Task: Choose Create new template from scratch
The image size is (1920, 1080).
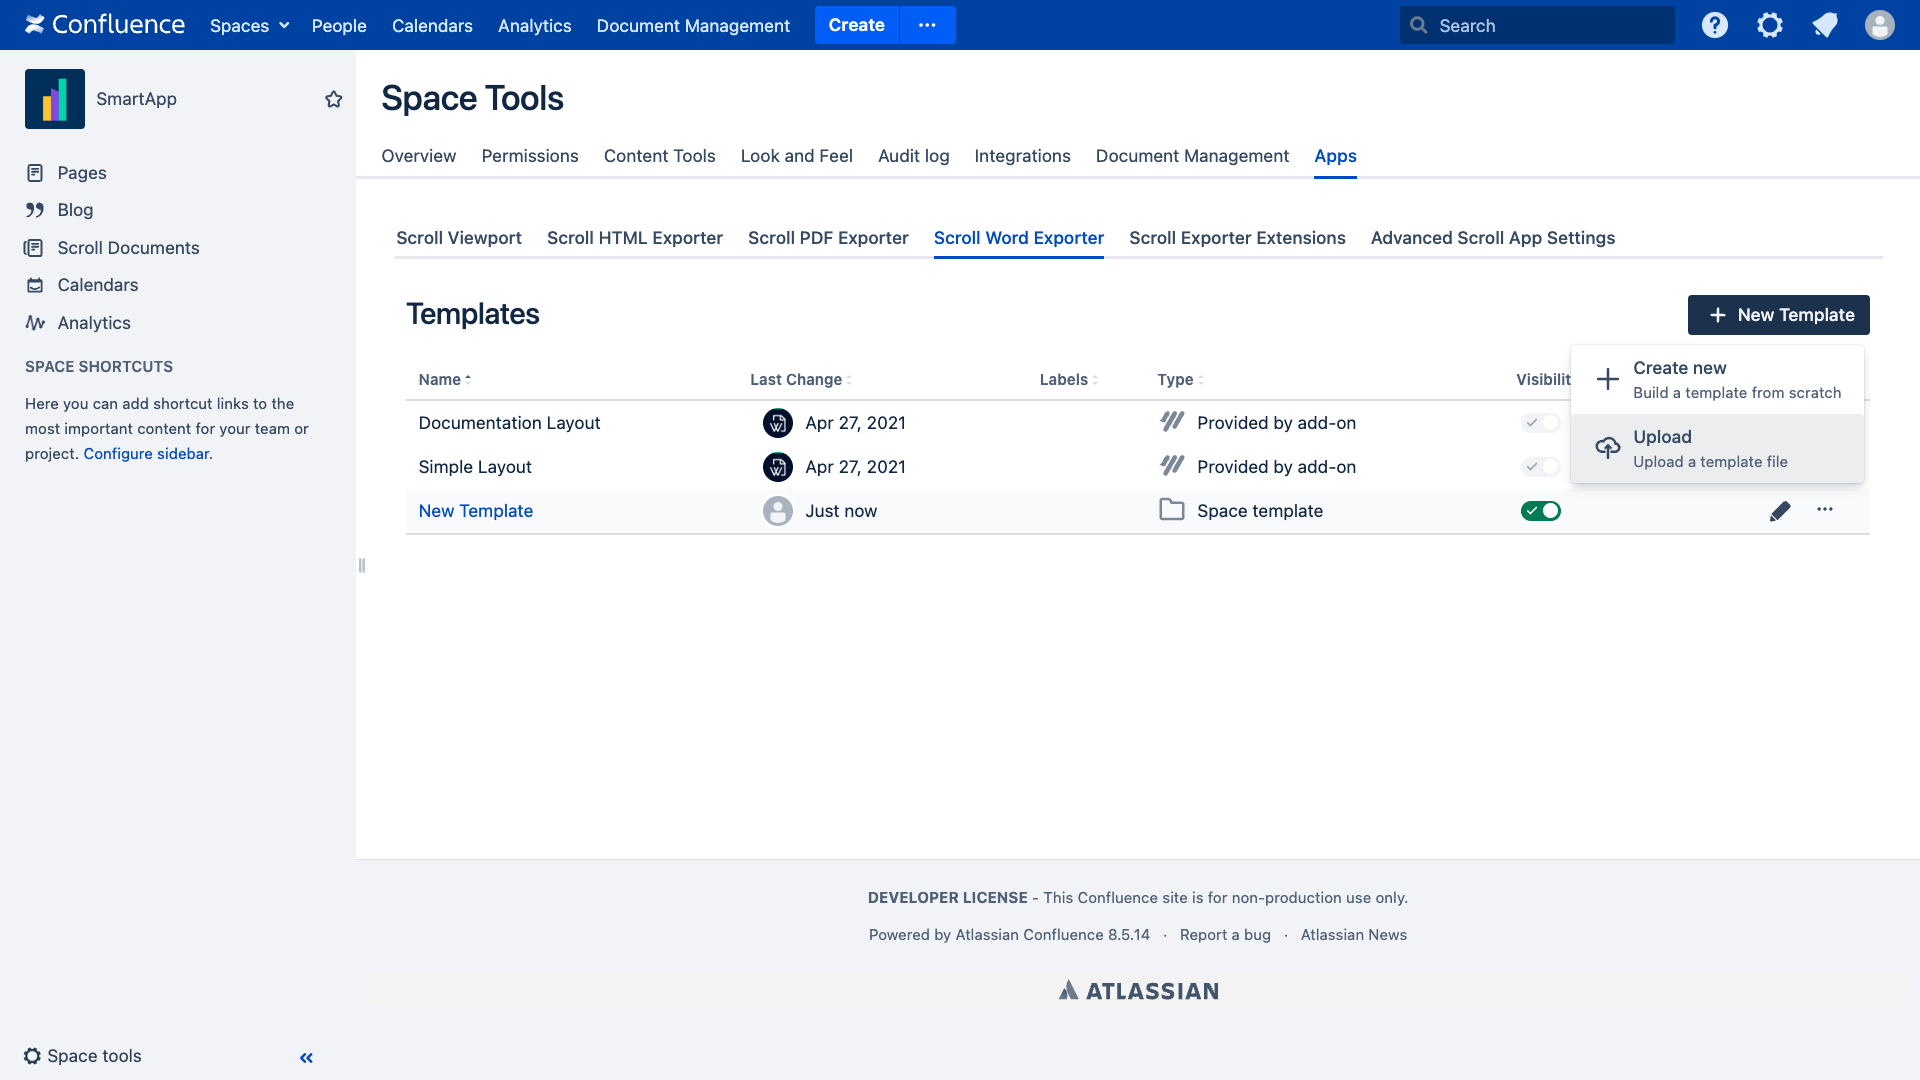Action: pyautogui.click(x=1717, y=379)
